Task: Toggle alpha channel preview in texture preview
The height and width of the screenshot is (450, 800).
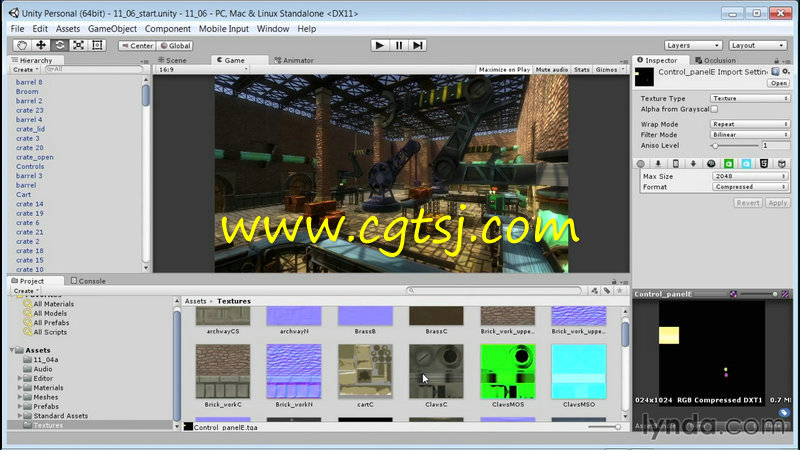Action: [733, 294]
